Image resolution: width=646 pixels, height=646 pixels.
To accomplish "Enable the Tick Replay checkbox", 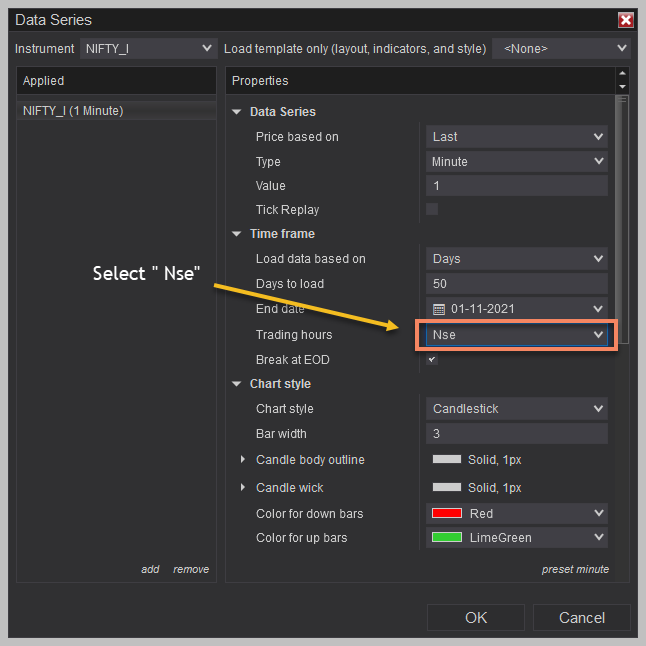I will (x=432, y=209).
